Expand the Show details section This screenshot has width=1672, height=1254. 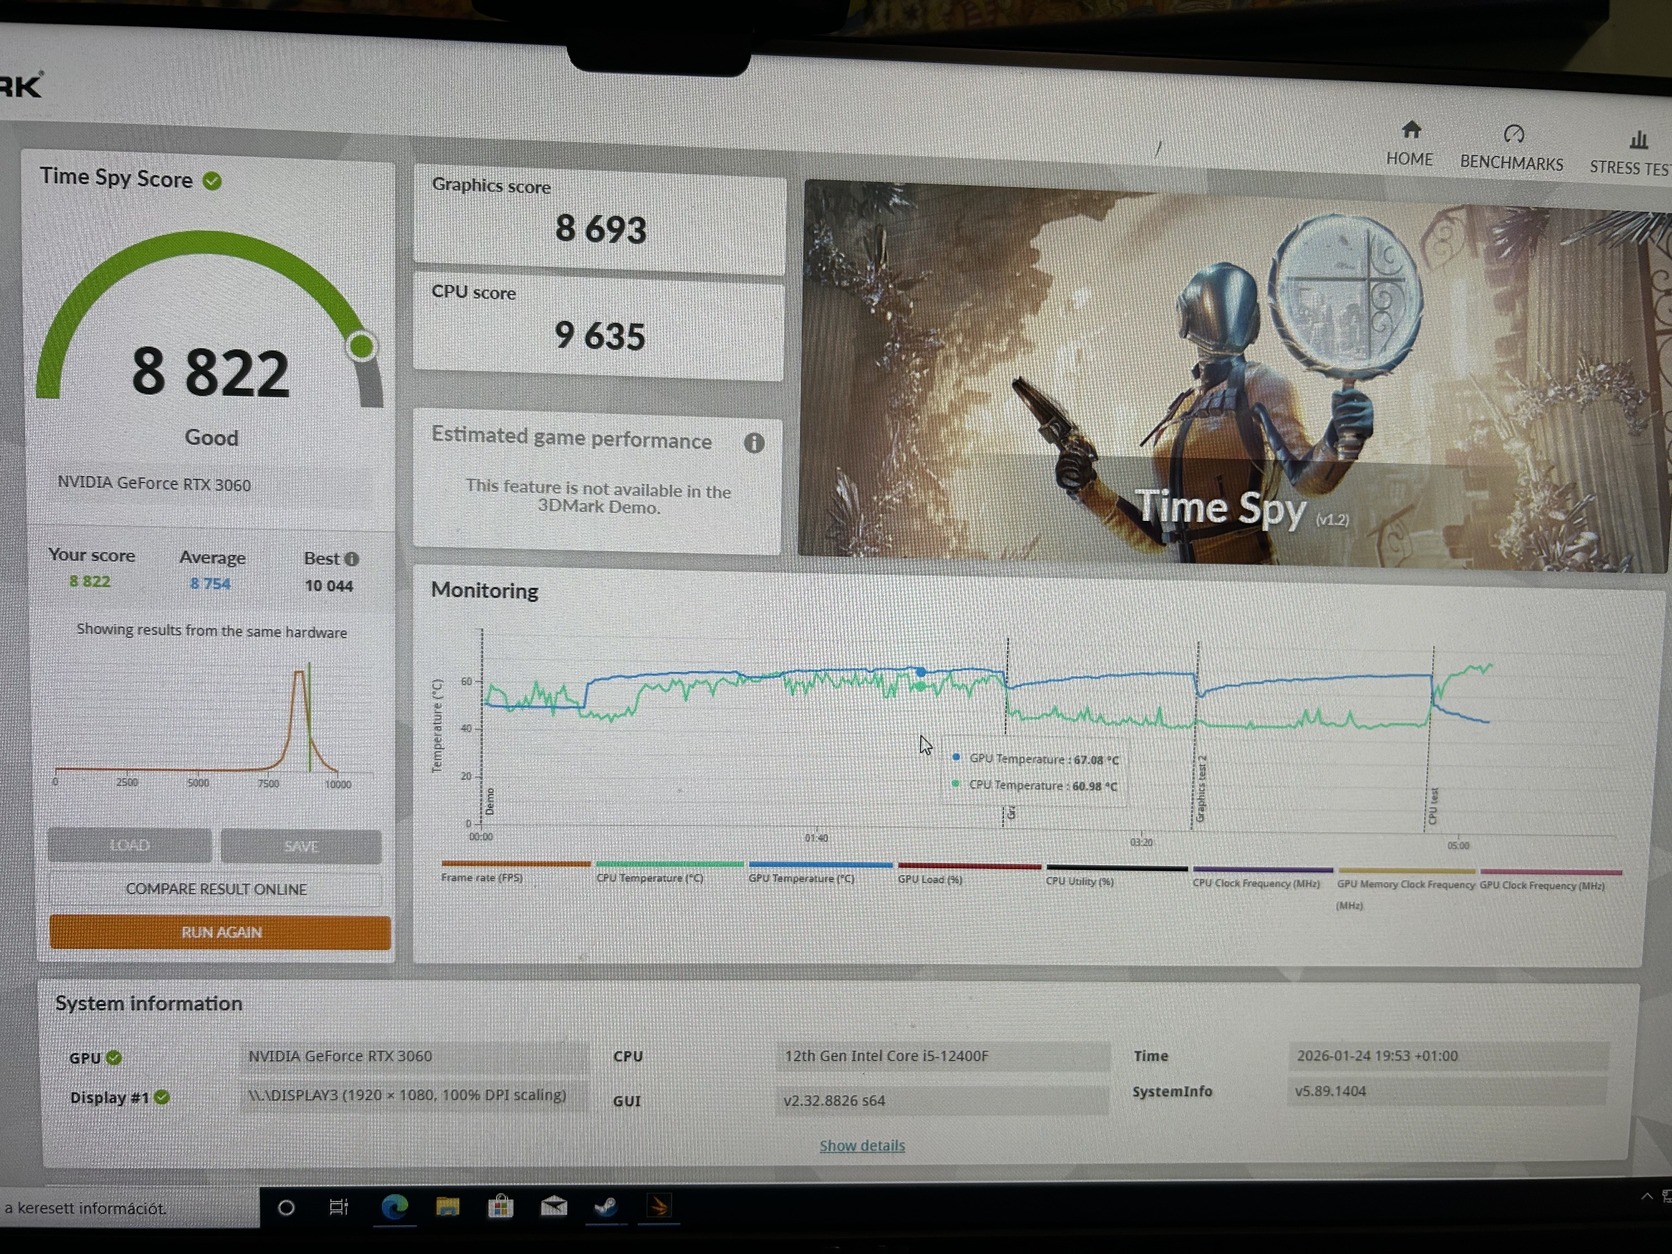[x=861, y=1145]
